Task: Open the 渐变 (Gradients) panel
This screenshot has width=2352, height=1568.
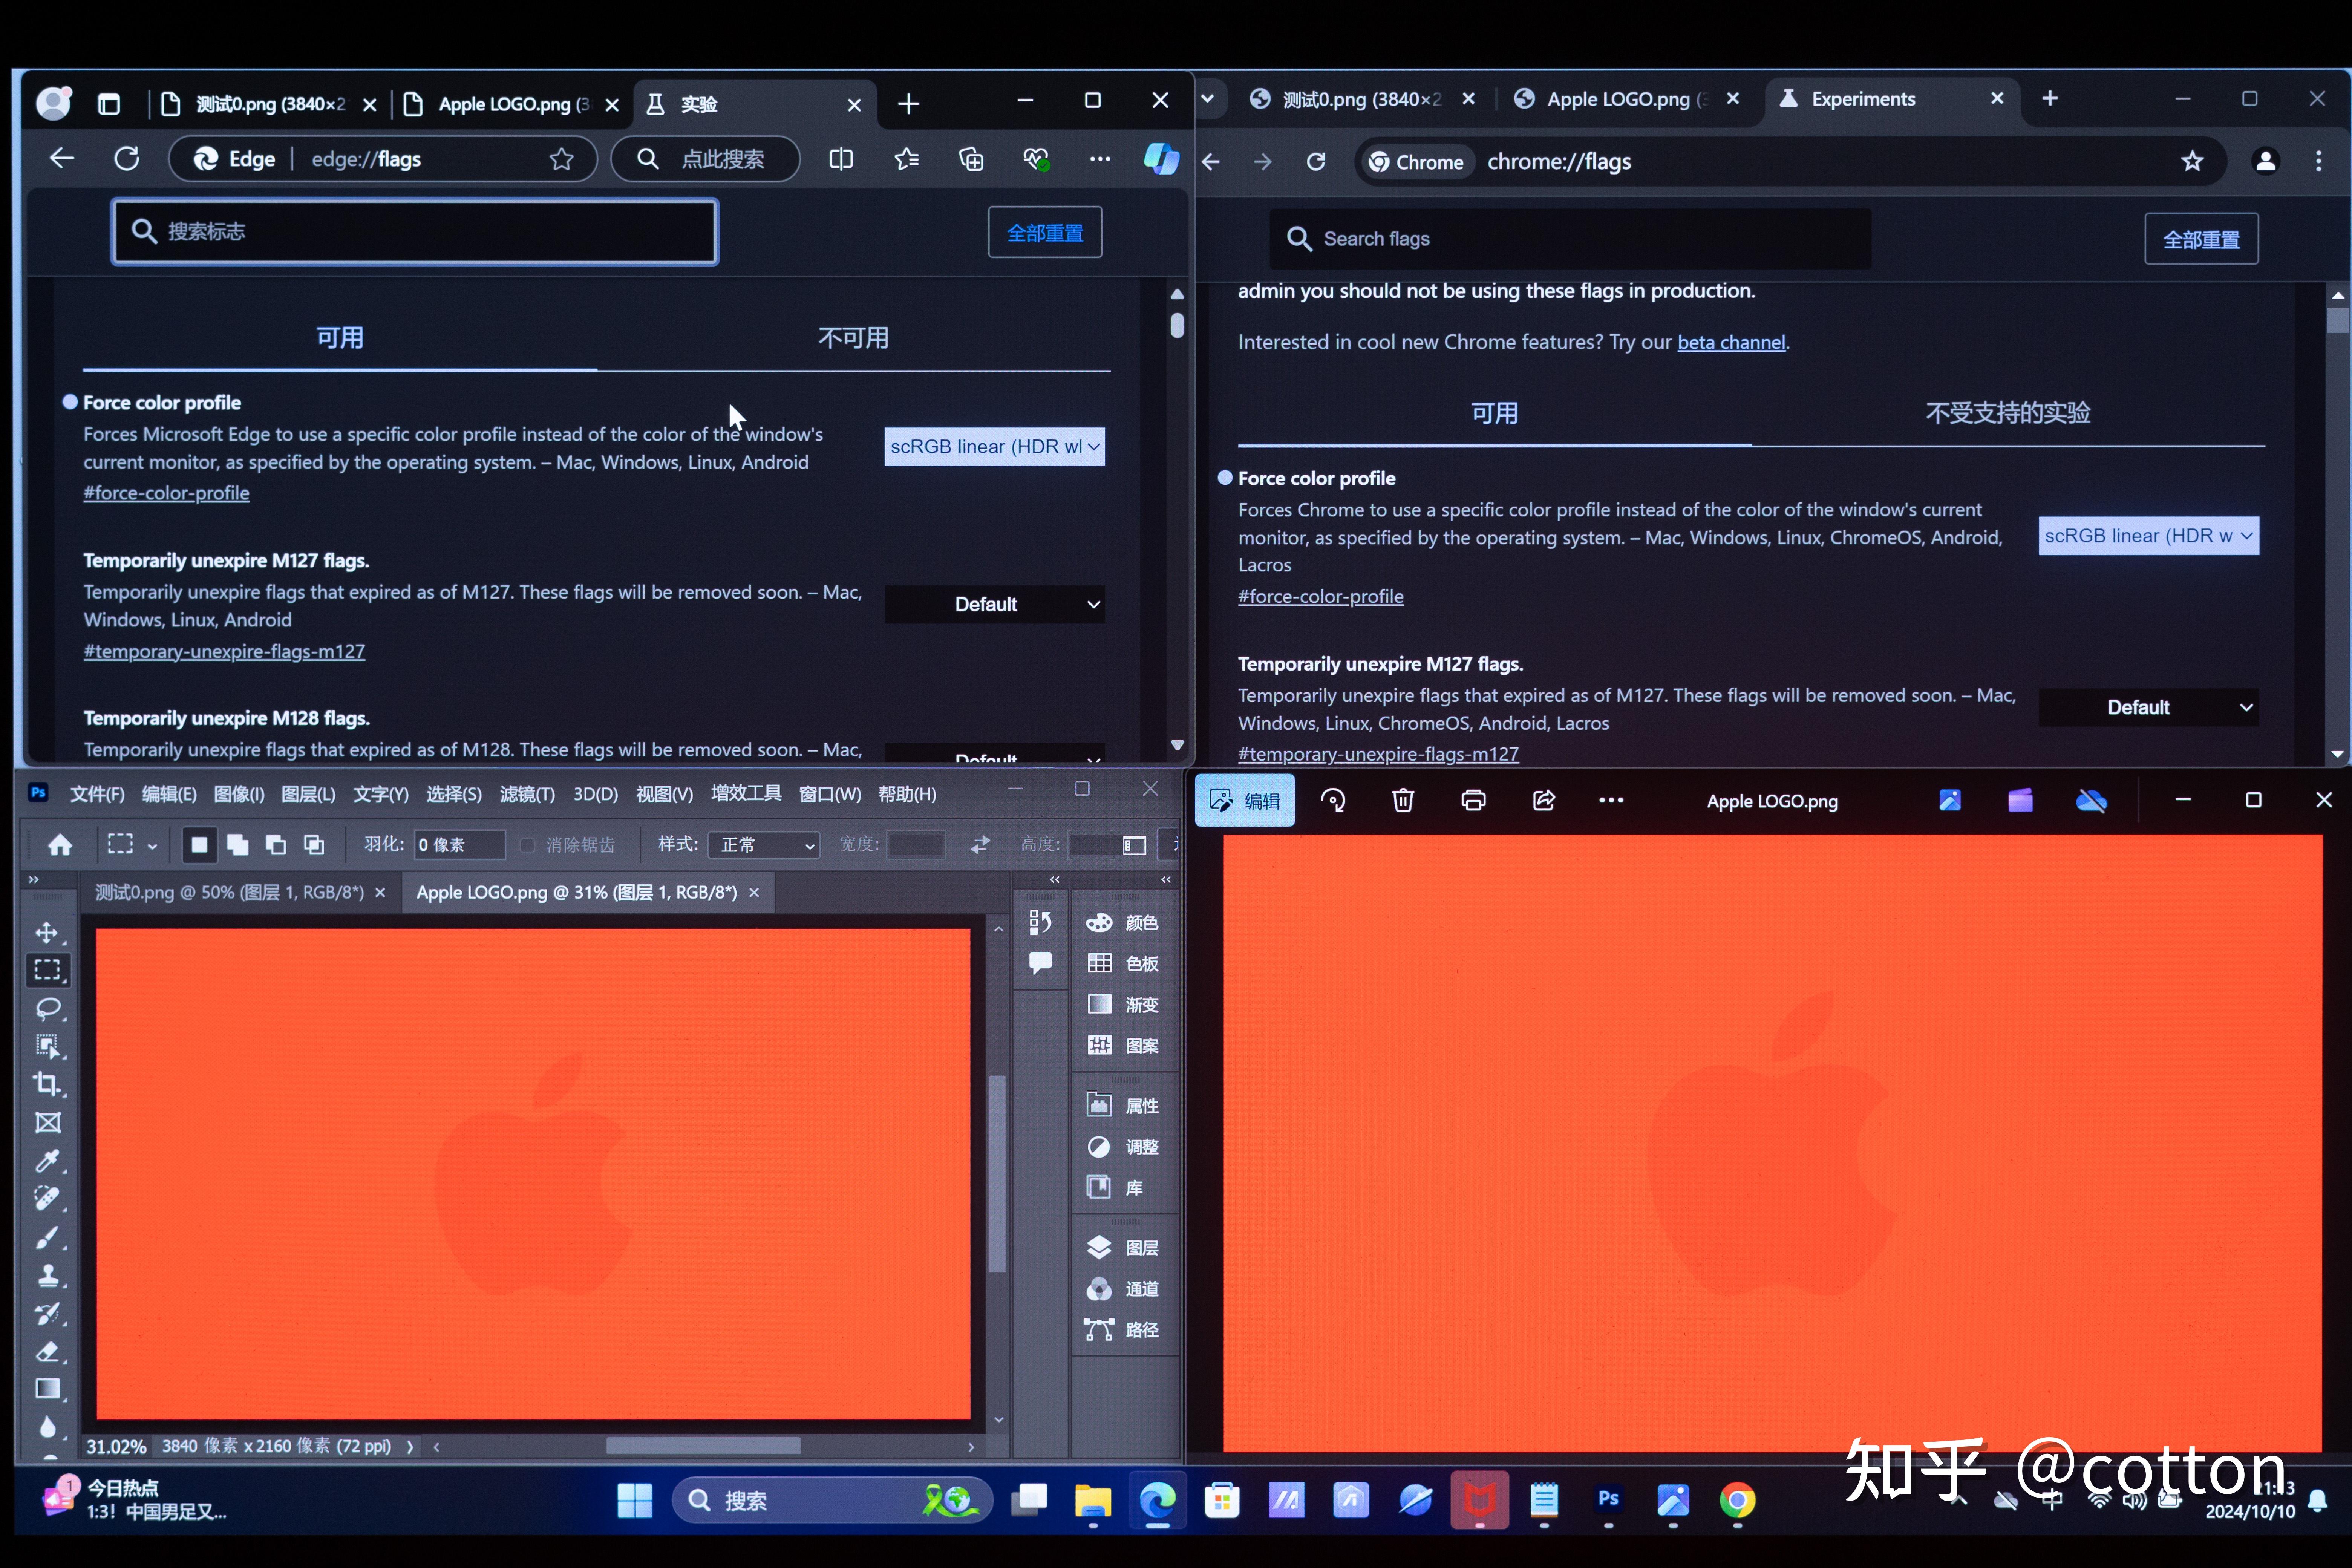Action: pos(1122,1005)
